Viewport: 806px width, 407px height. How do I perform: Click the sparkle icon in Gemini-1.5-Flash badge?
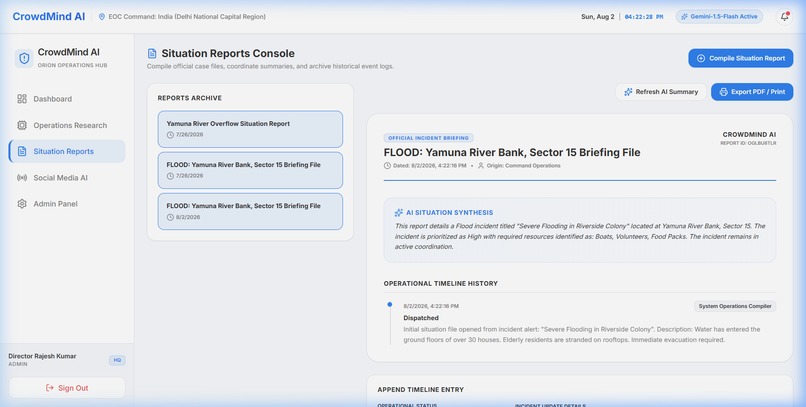[x=684, y=16]
